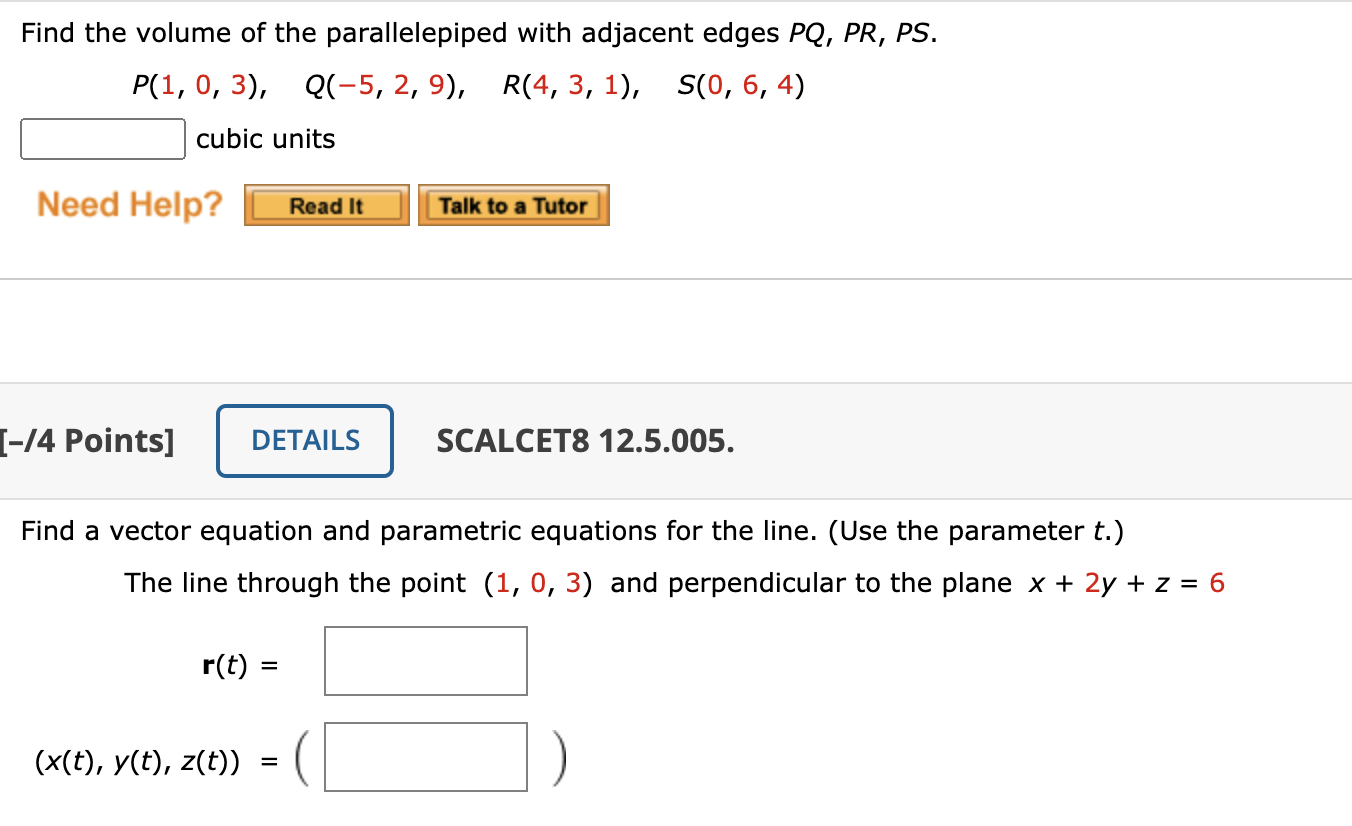Click the Need Help? label

click(x=127, y=204)
